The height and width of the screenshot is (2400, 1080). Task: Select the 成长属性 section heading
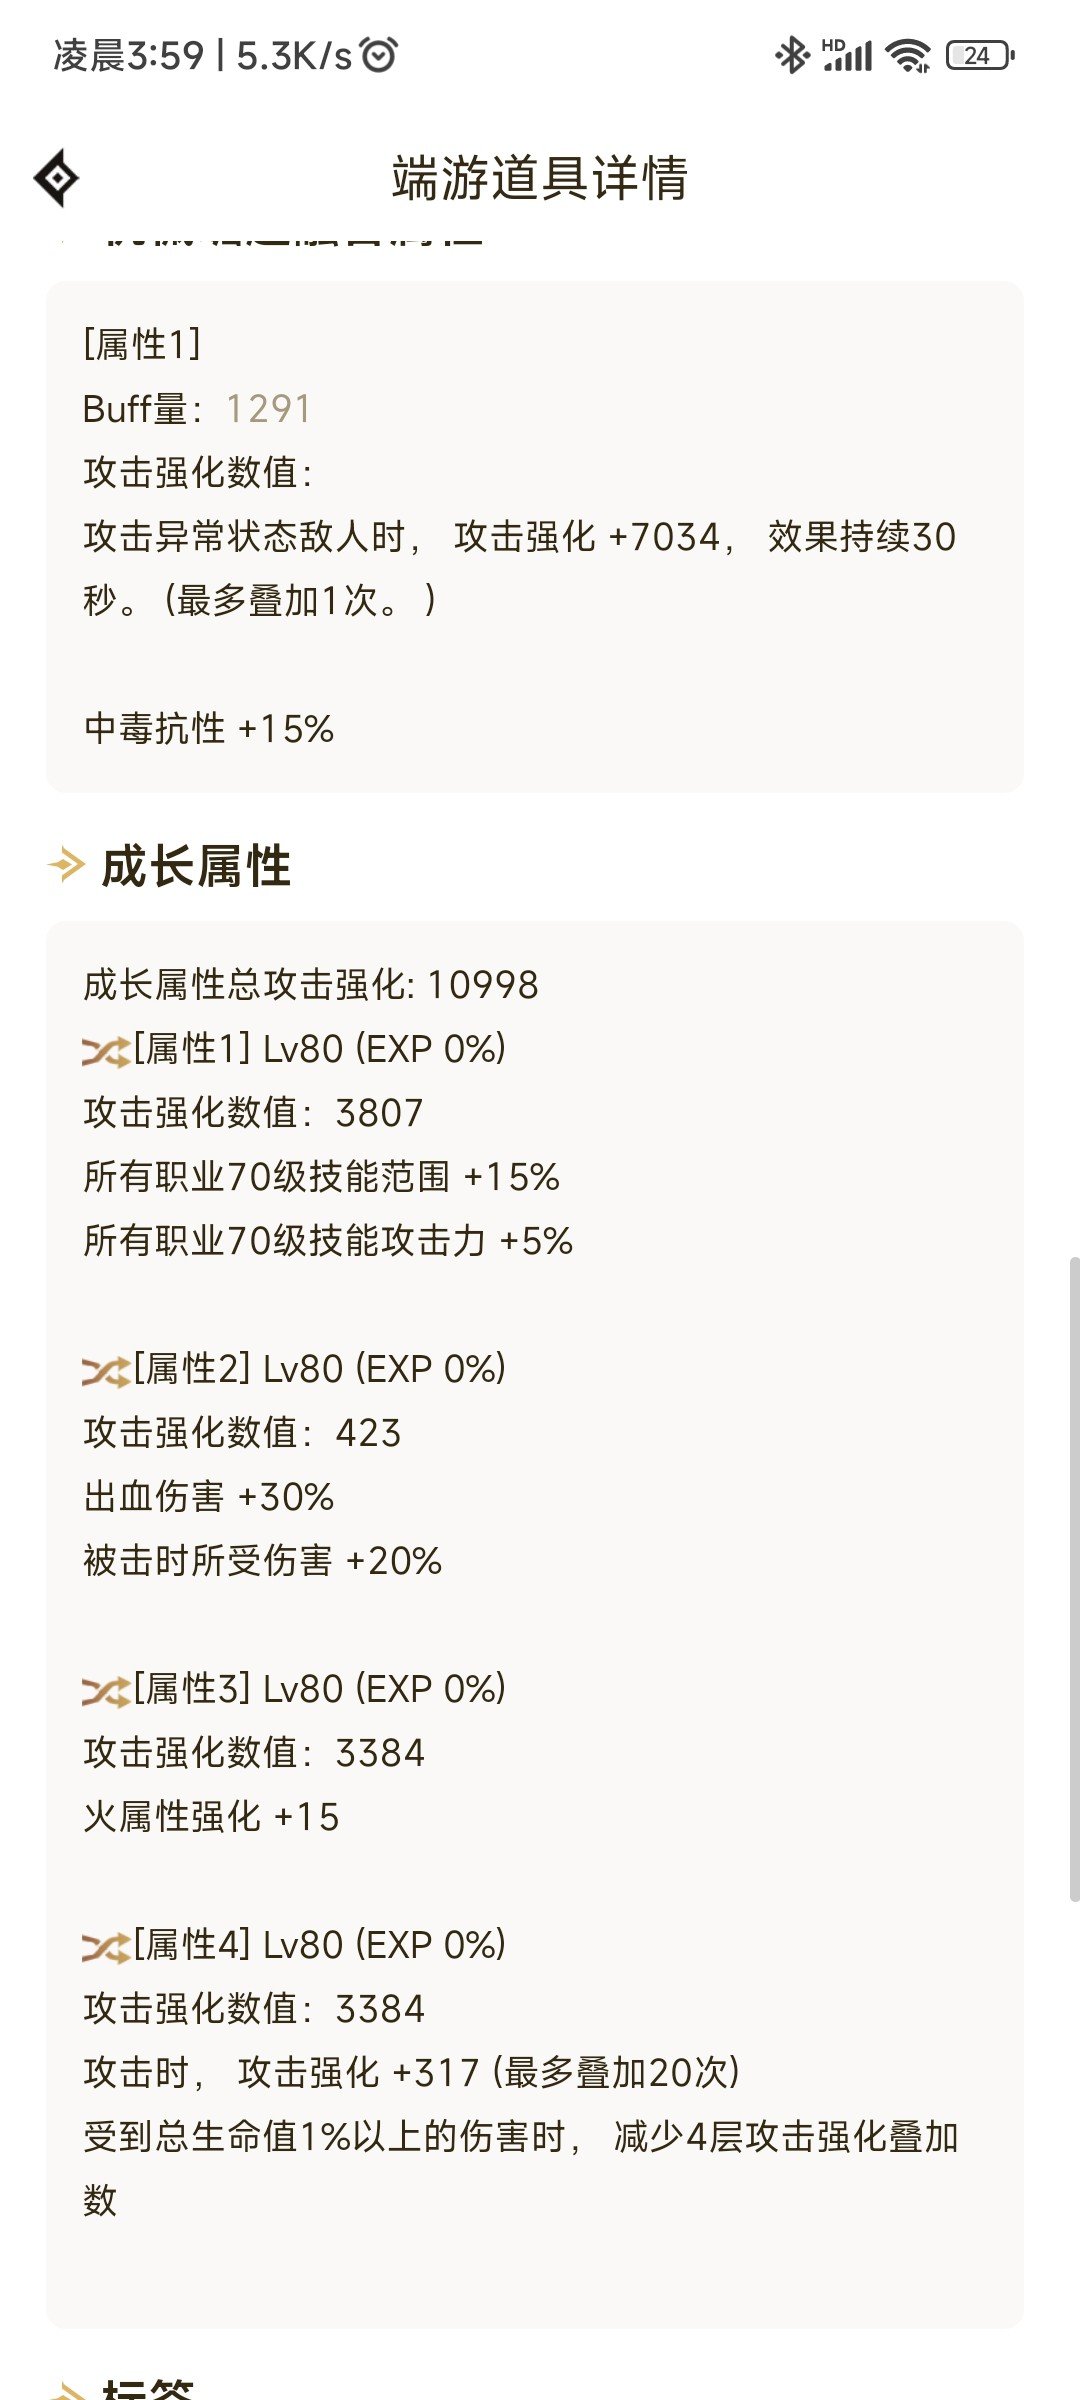click(196, 866)
